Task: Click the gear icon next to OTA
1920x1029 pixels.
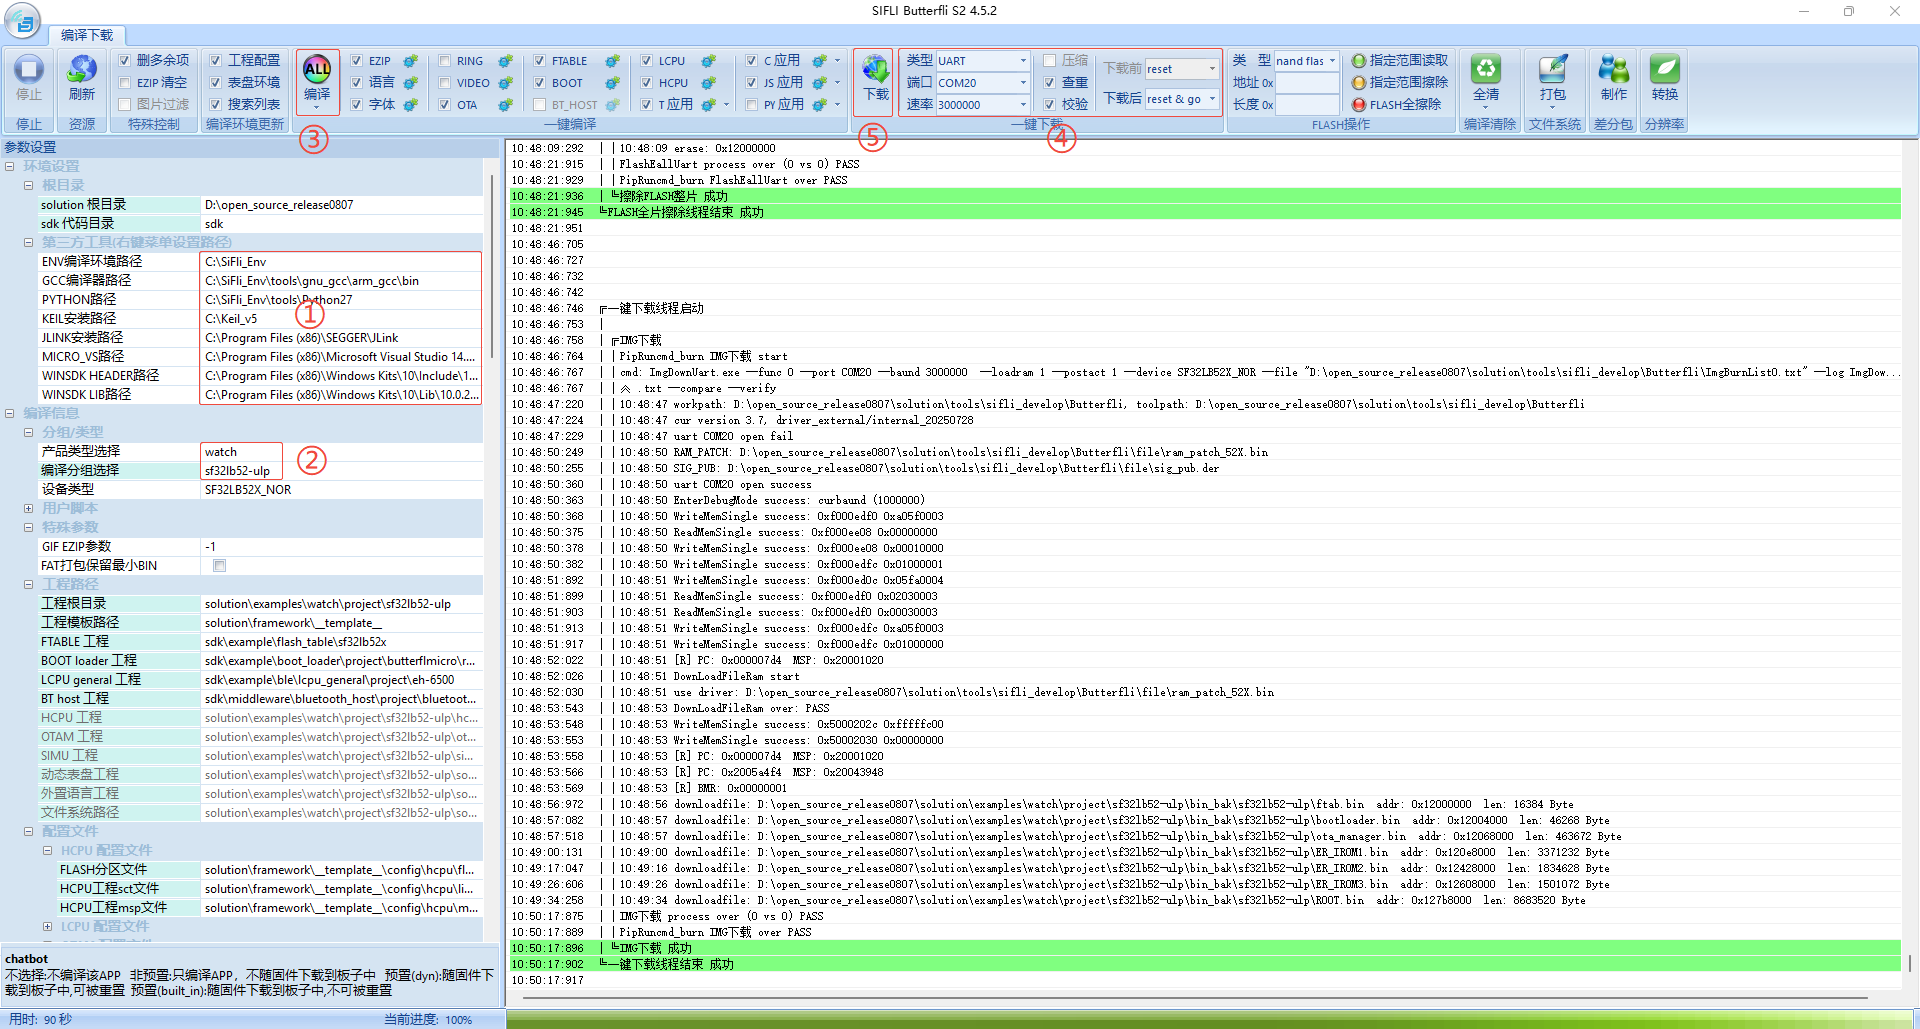Action: 505,105
